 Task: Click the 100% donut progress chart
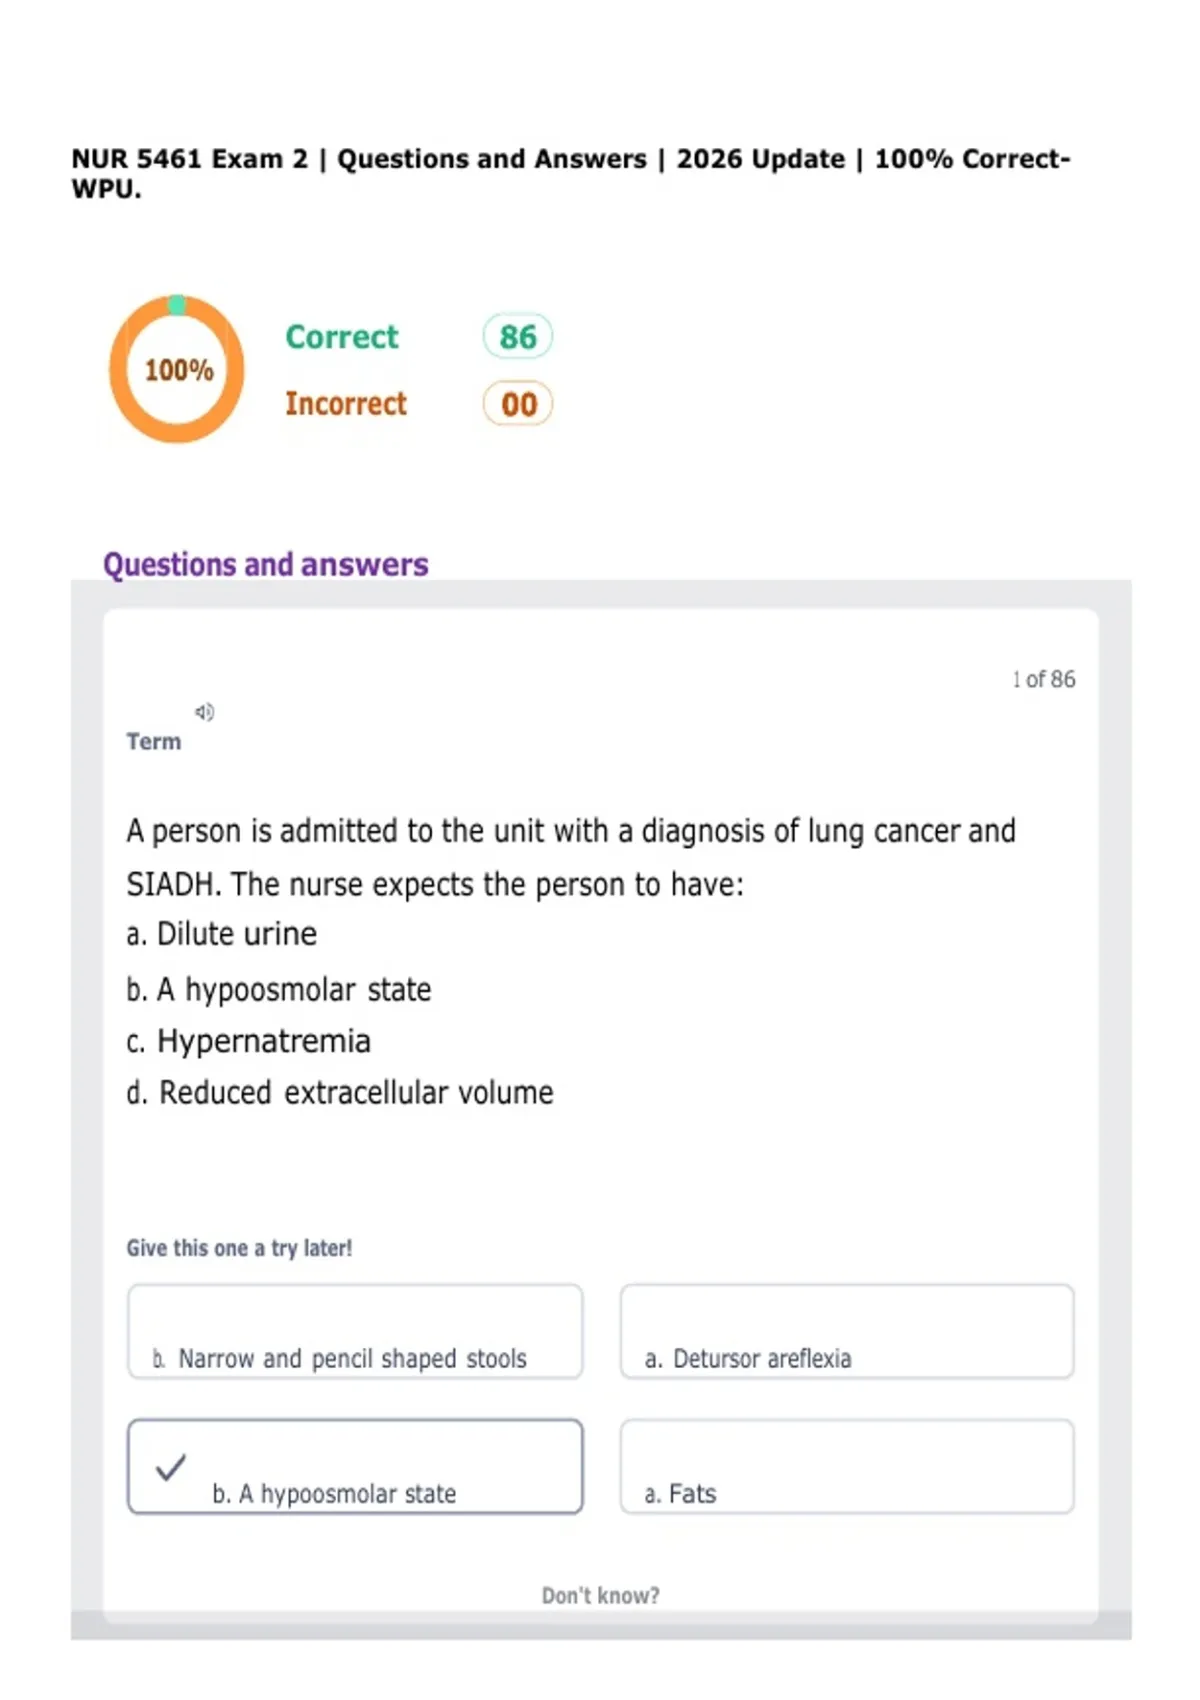coord(177,369)
